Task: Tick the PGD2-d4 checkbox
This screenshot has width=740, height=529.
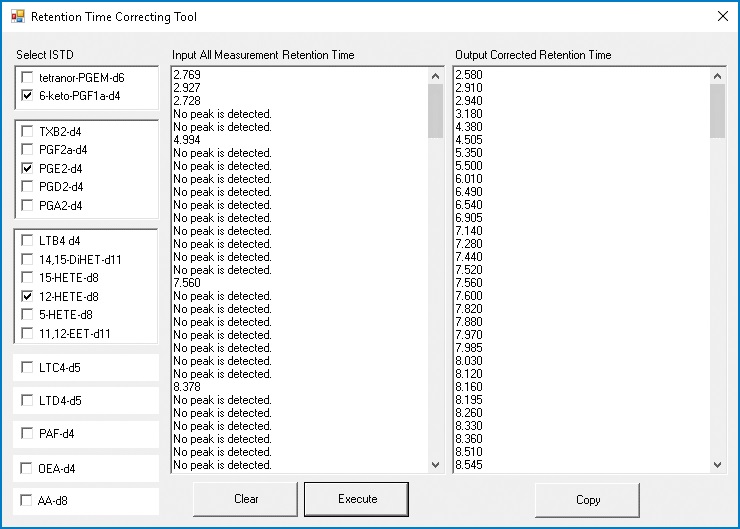Action: [x=27, y=187]
